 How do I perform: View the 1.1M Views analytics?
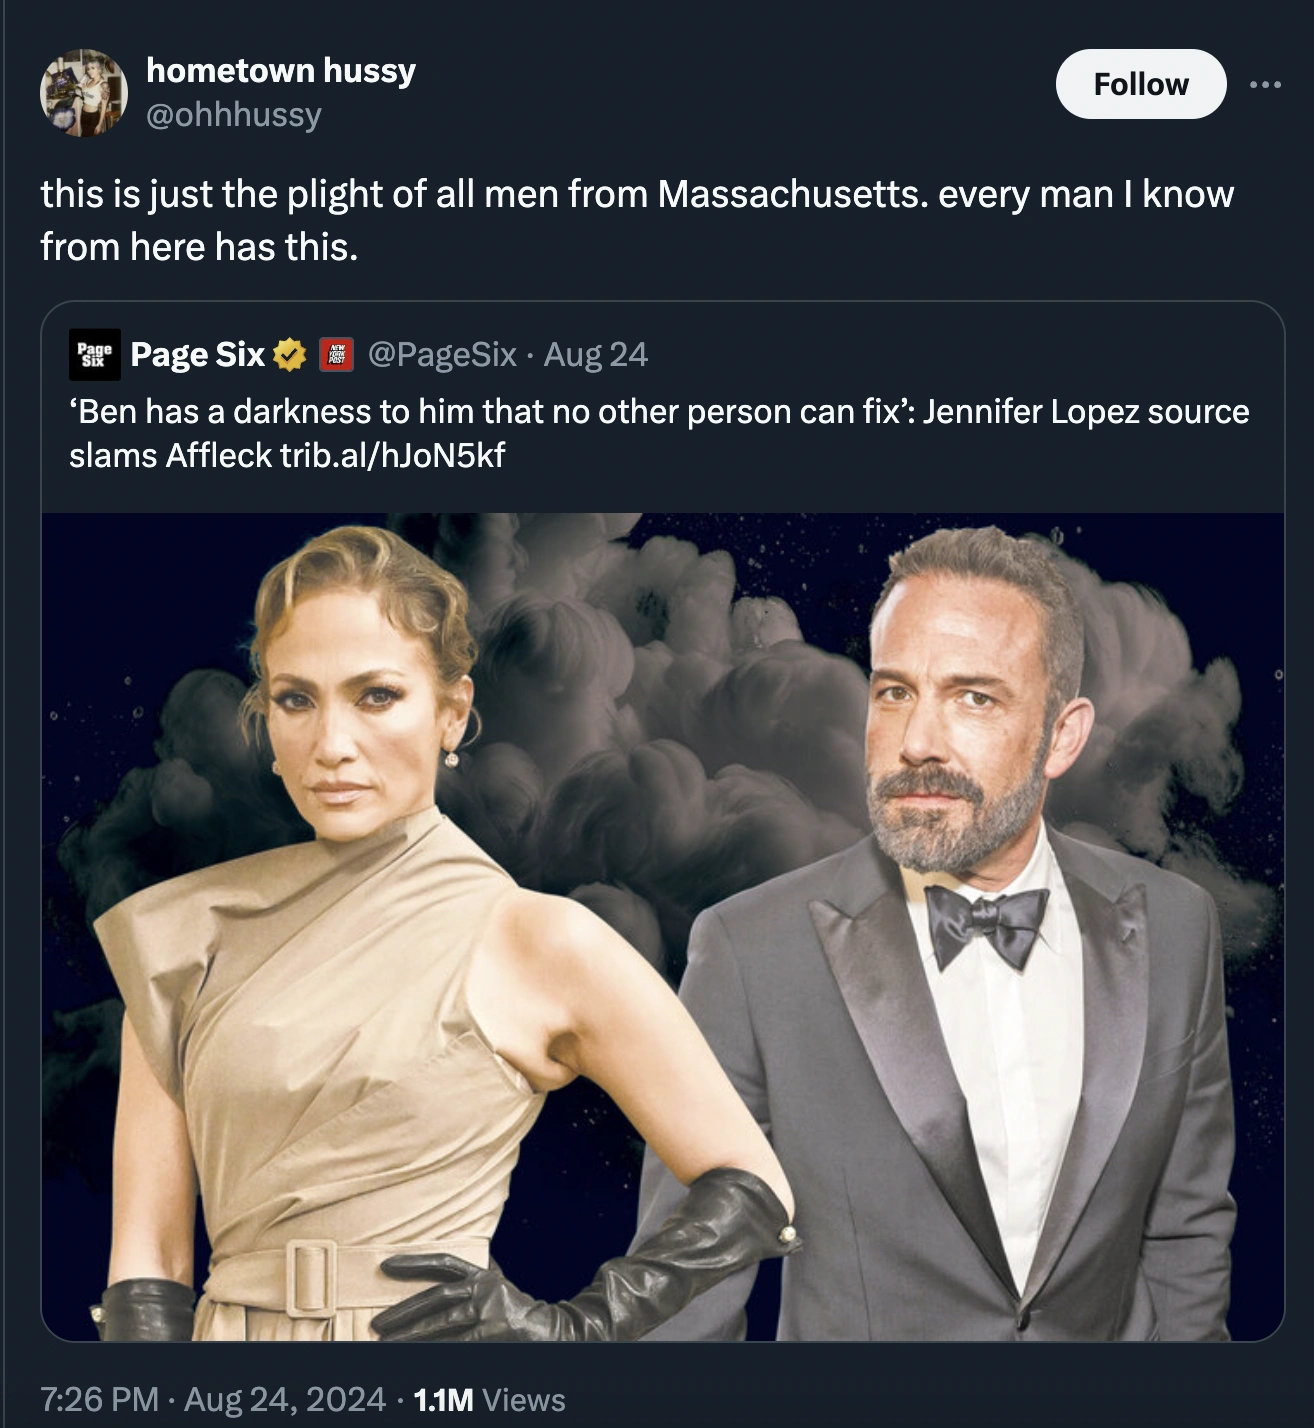tap(489, 1399)
